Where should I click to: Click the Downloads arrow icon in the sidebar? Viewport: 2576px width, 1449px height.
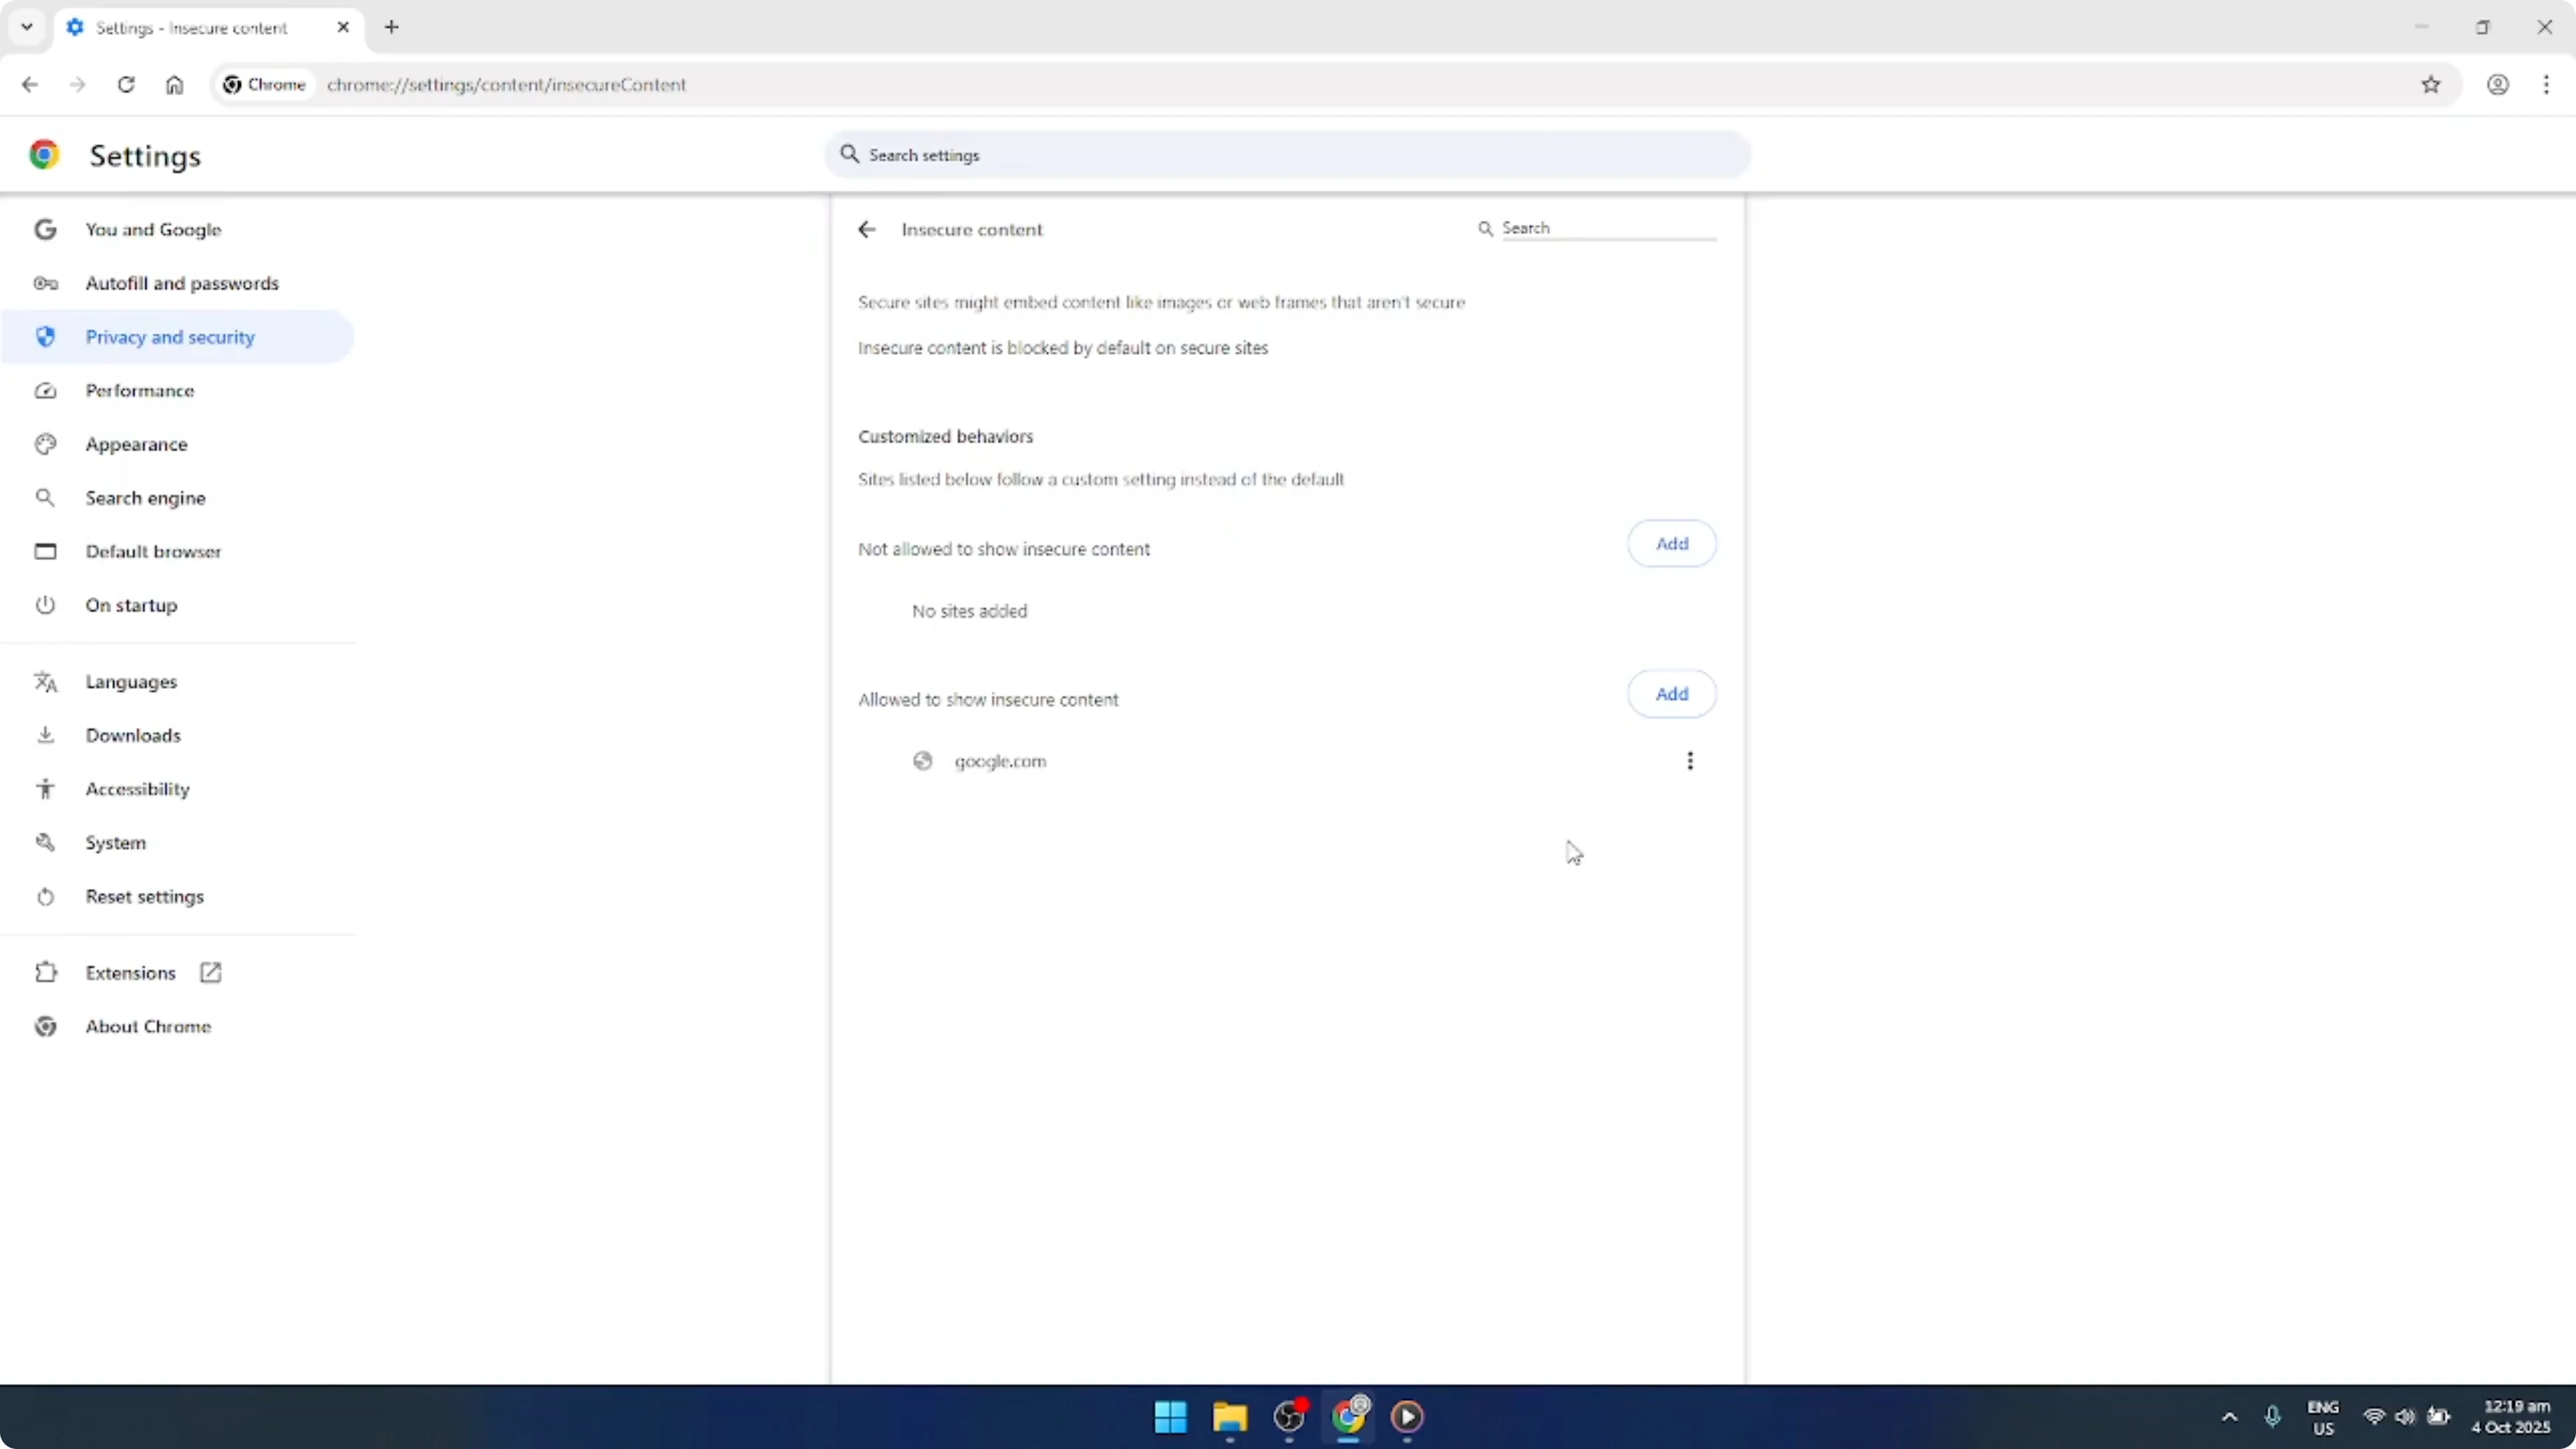[x=45, y=735]
